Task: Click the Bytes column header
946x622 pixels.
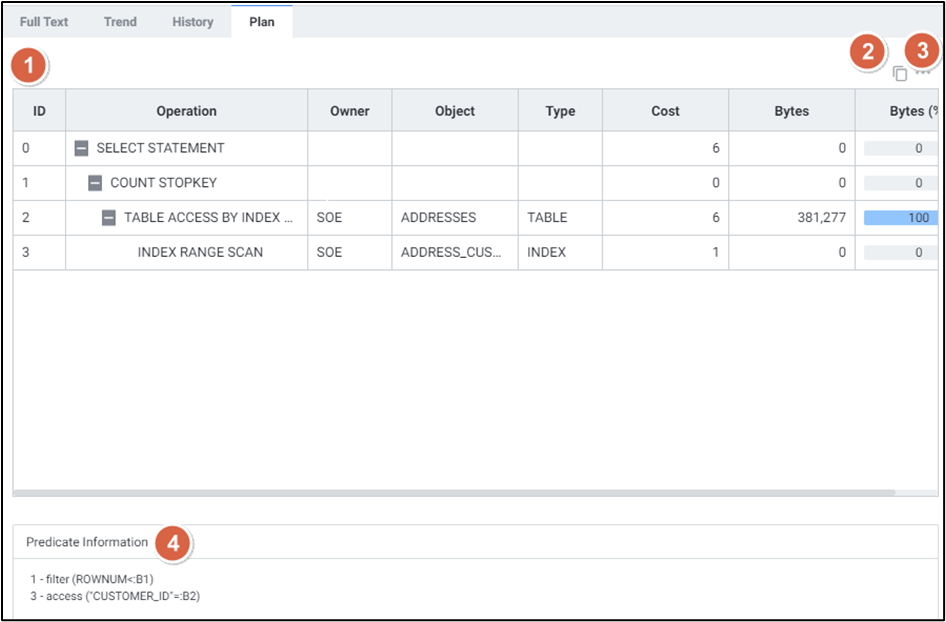Action: tap(791, 111)
